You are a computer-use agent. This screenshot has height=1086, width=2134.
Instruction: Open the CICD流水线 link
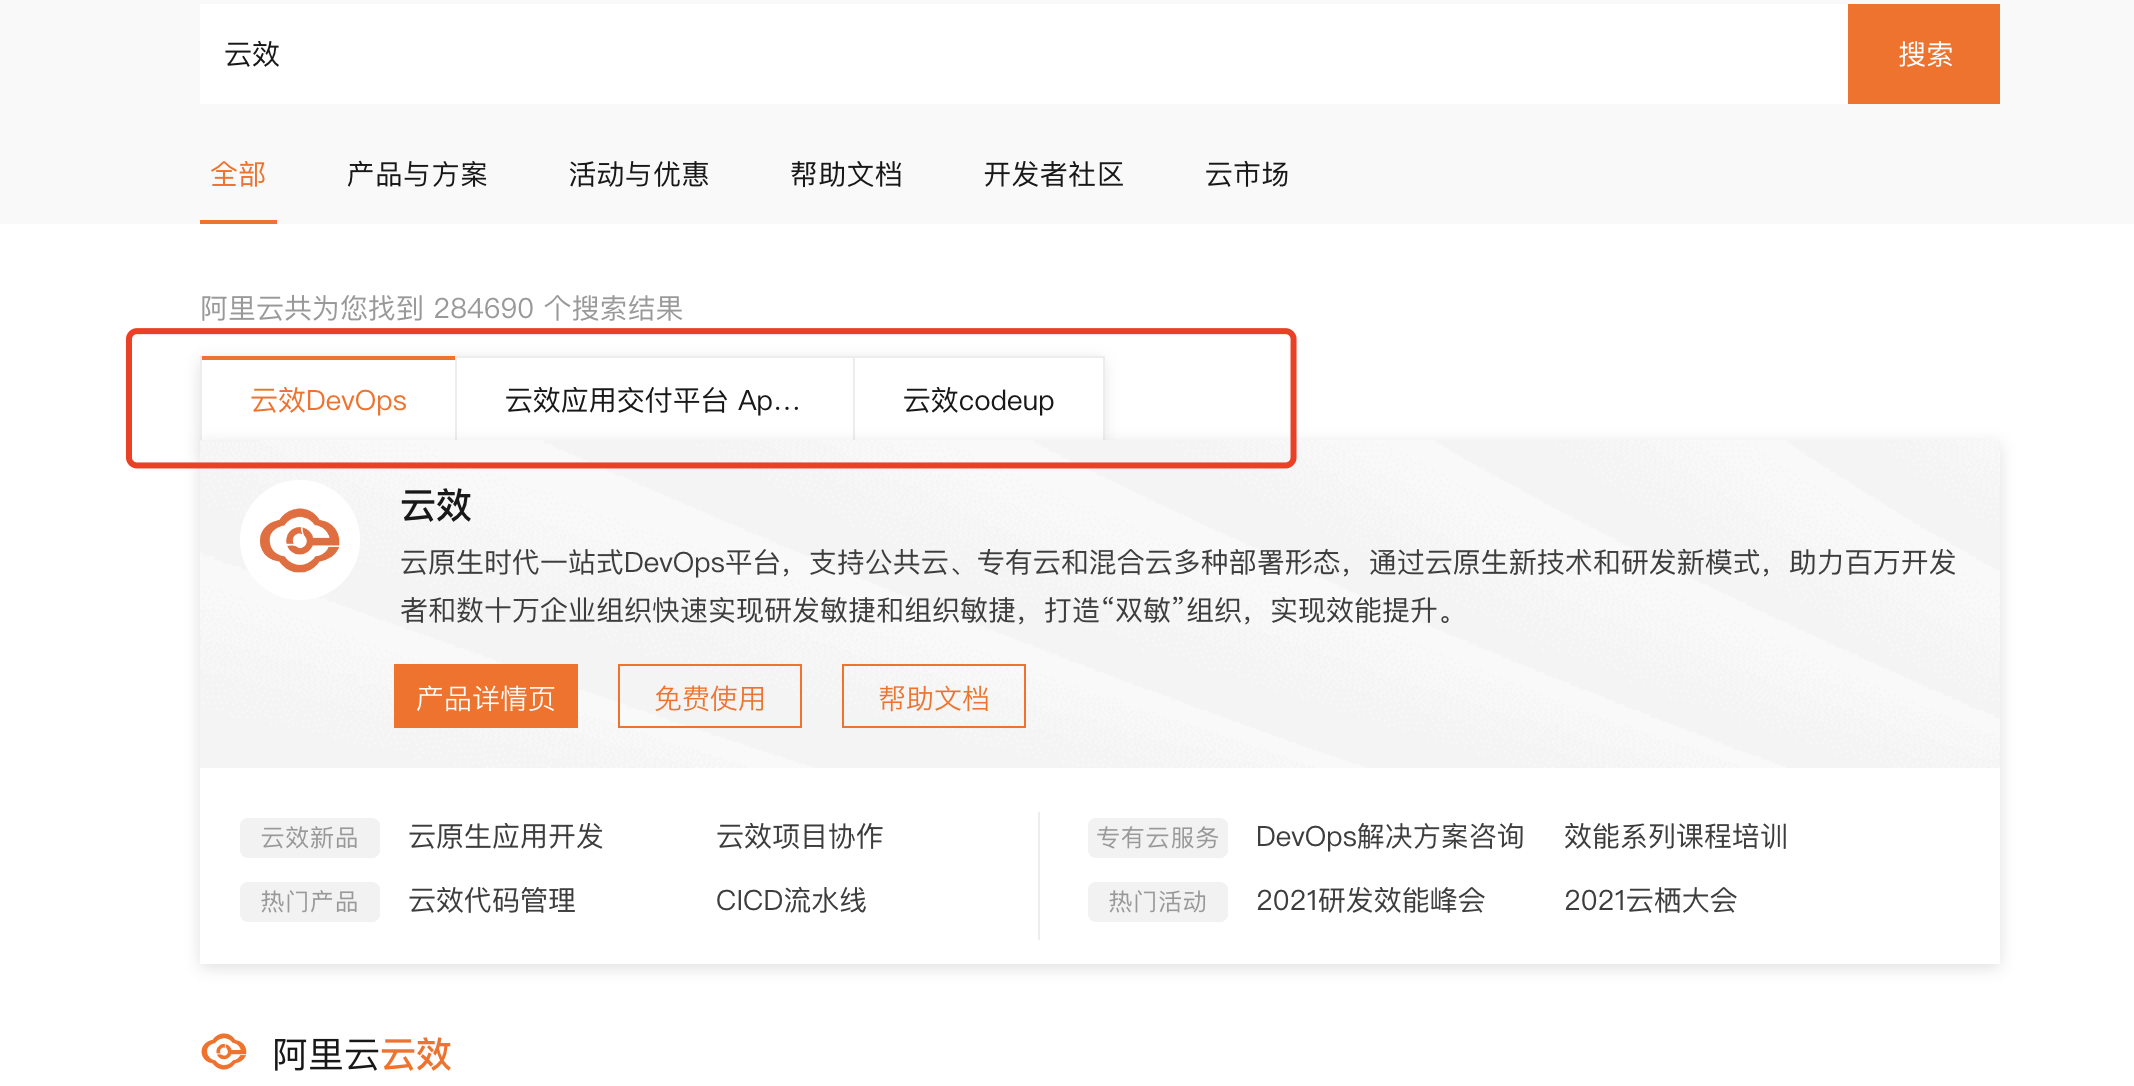(791, 901)
